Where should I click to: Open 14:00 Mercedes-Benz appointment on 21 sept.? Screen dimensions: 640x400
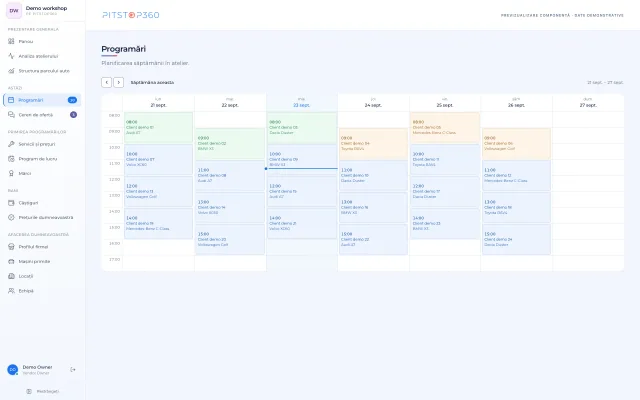tap(158, 224)
